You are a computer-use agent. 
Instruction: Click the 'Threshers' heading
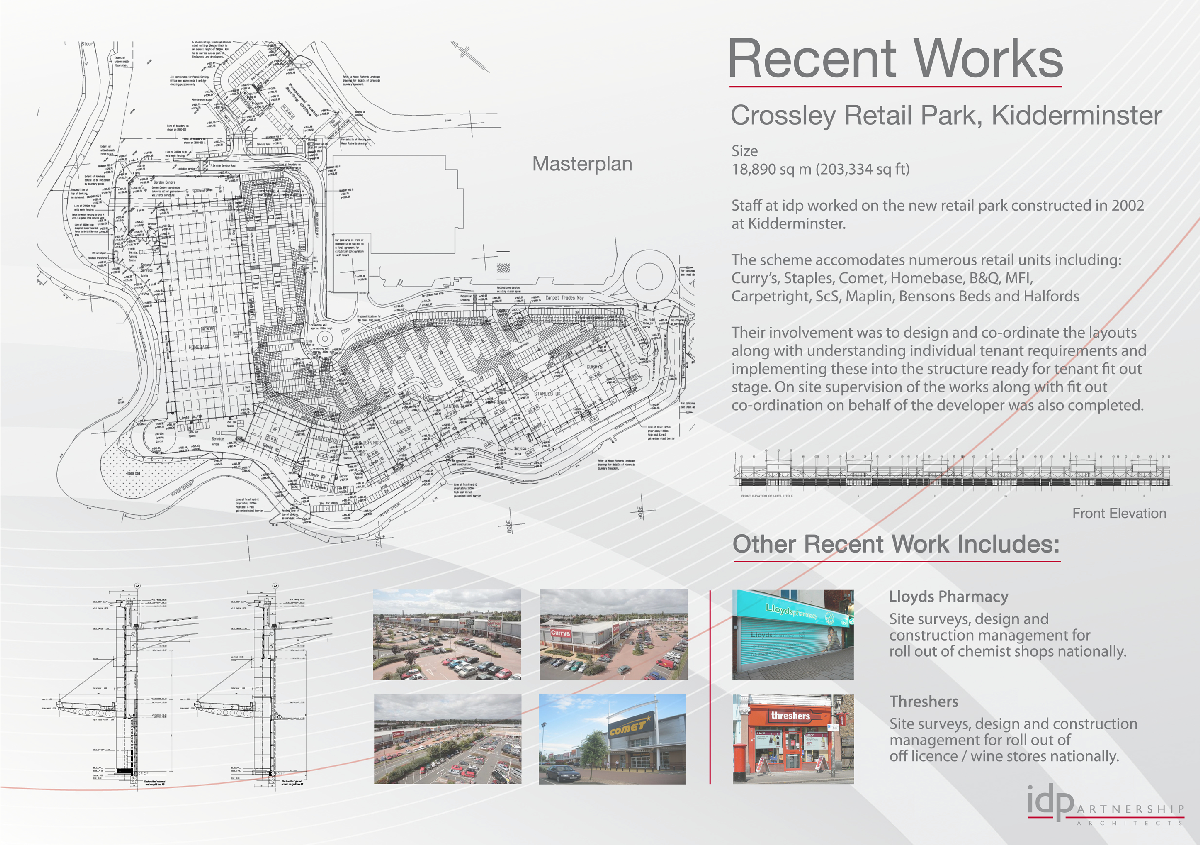coord(924,701)
